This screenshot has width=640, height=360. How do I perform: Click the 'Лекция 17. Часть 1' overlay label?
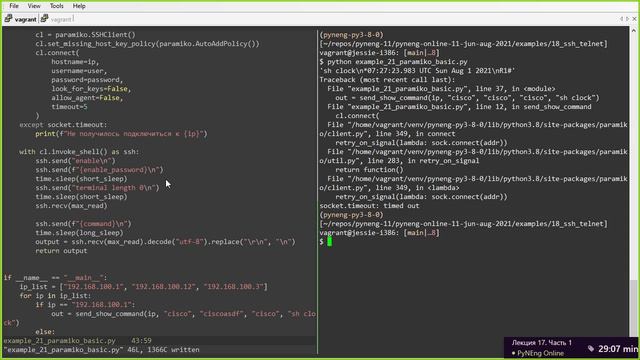(x=542, y=342)
